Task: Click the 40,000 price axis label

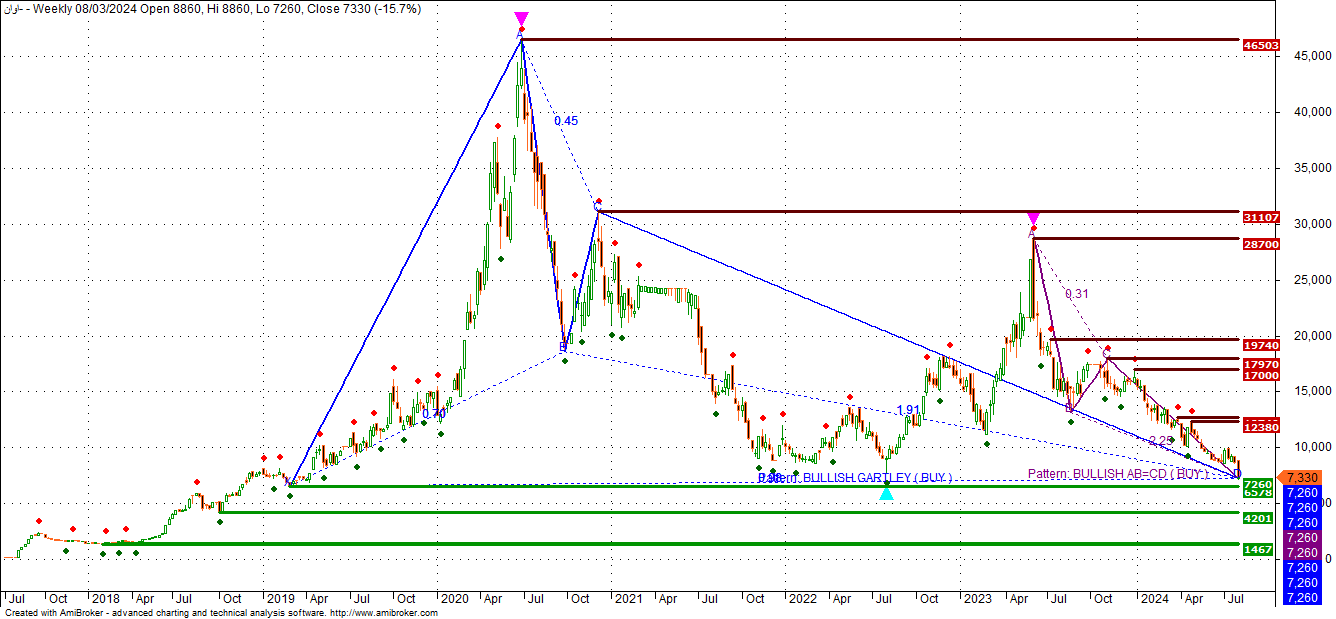Action: [x=1311, y=113]
